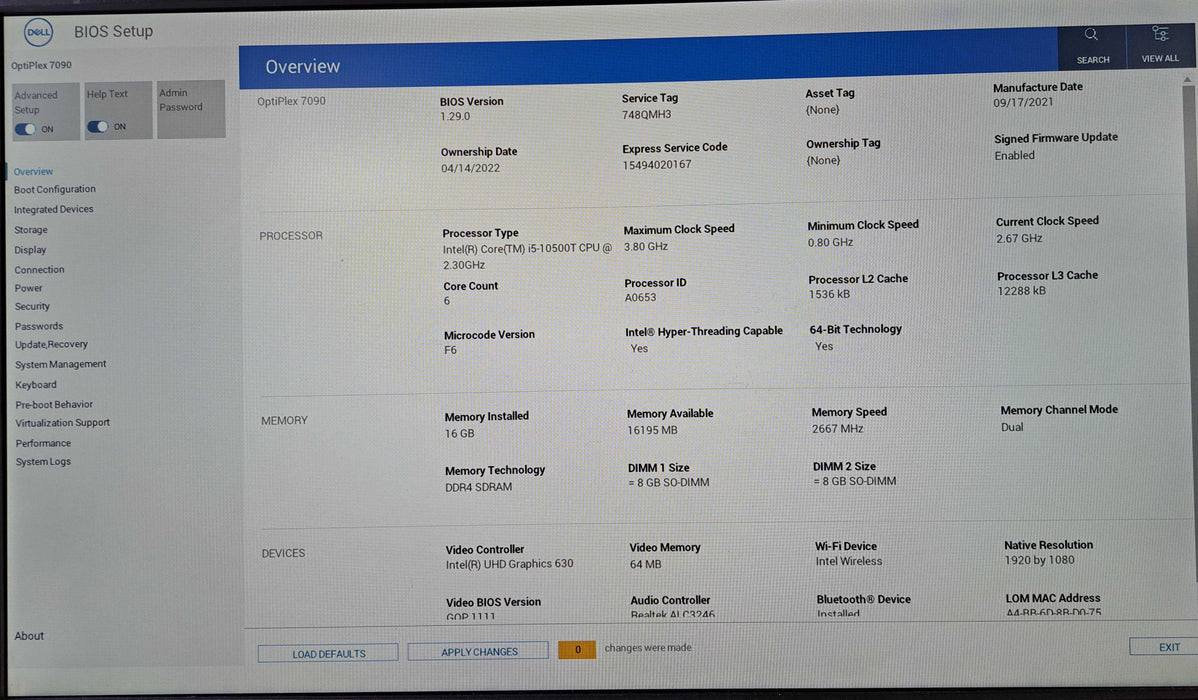The width and height of the screenshot is (1198, 700).
Task: Click Video Memory value 64 MB
Action: (646, 564)
